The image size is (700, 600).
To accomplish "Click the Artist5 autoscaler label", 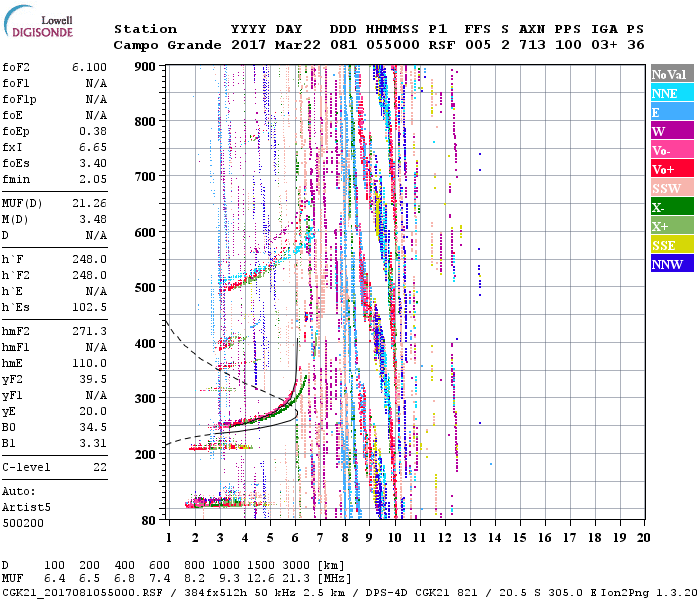I will pos(26,508).
